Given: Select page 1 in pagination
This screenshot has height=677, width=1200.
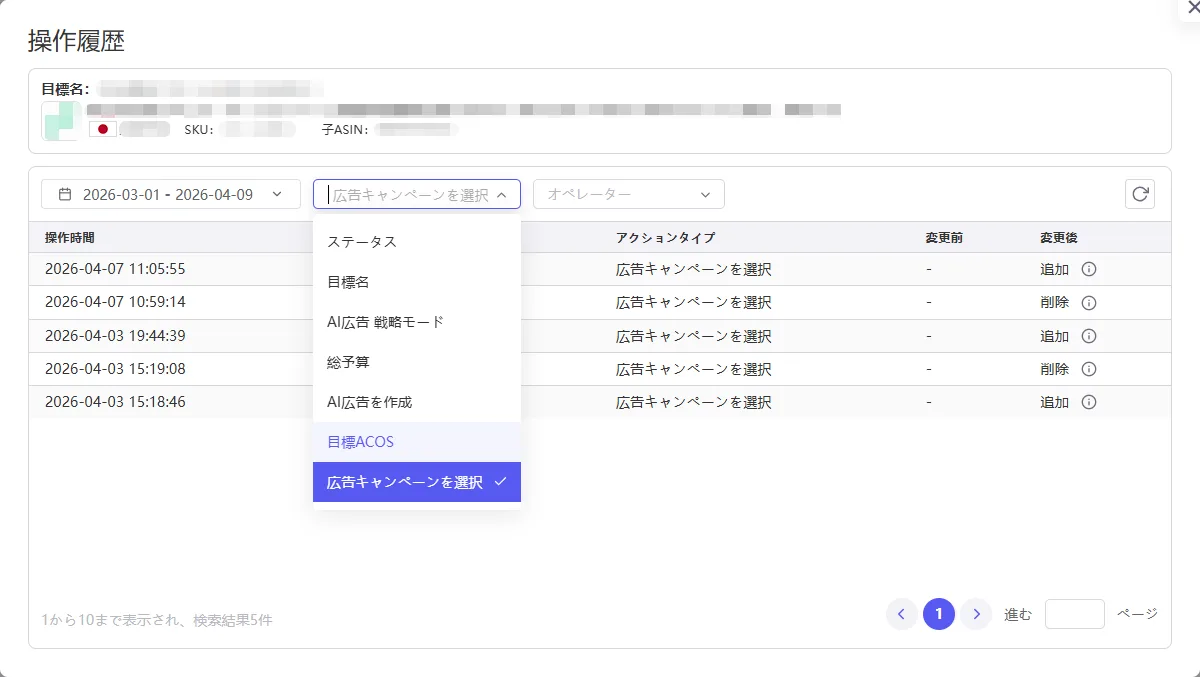Looking at the screenshot, I should pos(939,614).
